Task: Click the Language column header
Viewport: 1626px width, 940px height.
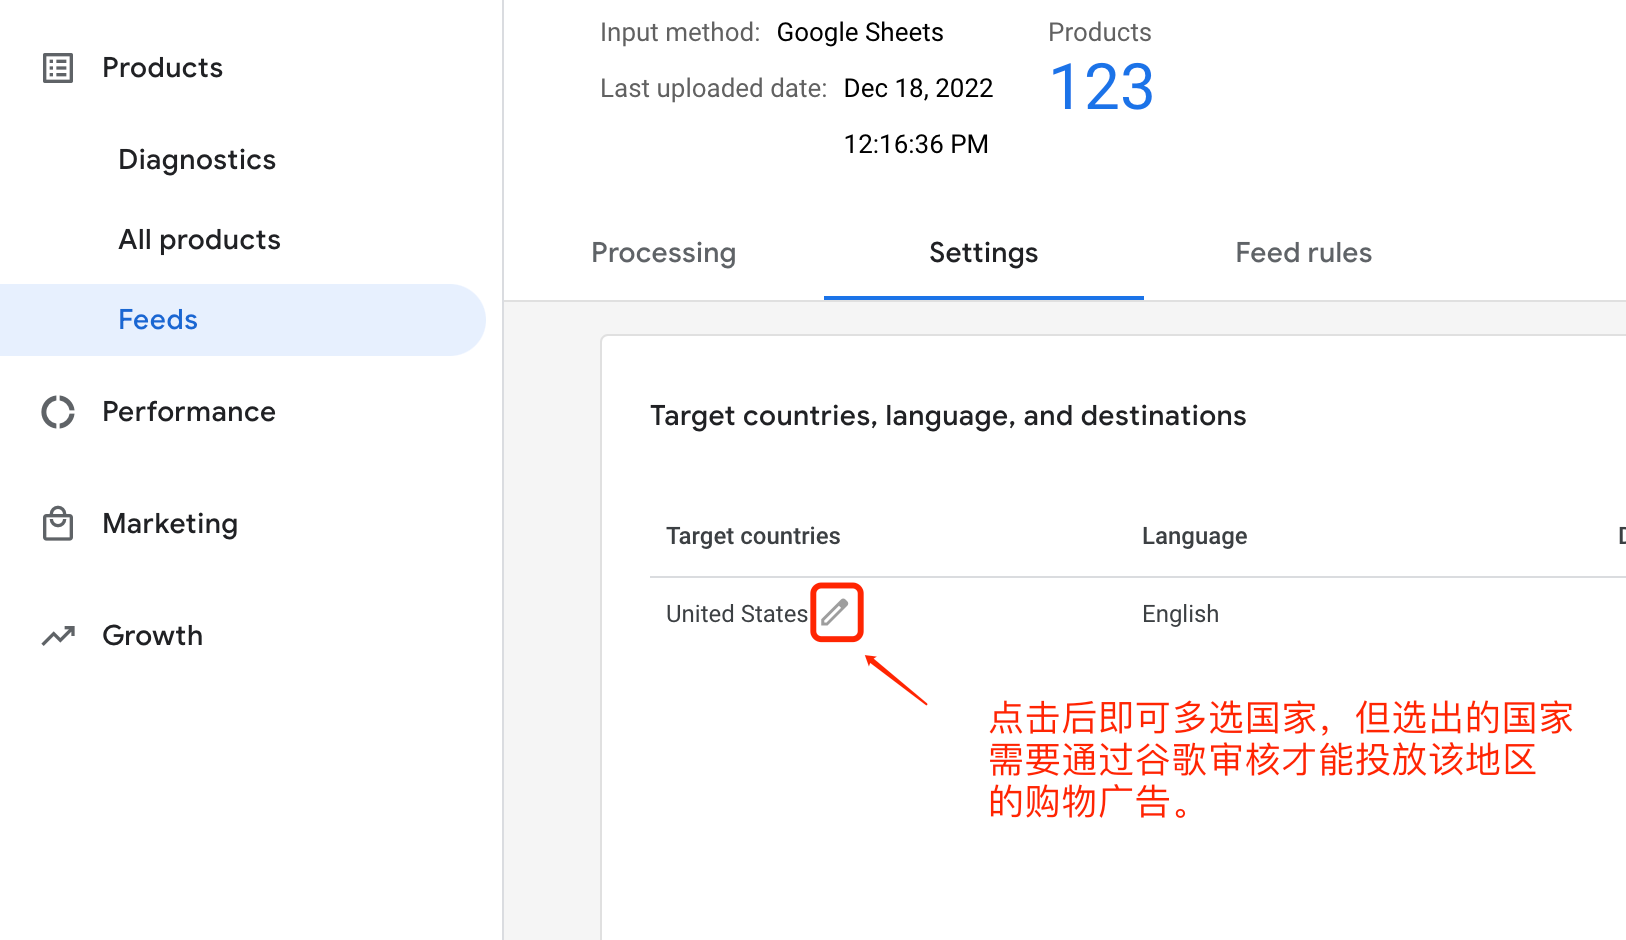Action: (1195, 536)
